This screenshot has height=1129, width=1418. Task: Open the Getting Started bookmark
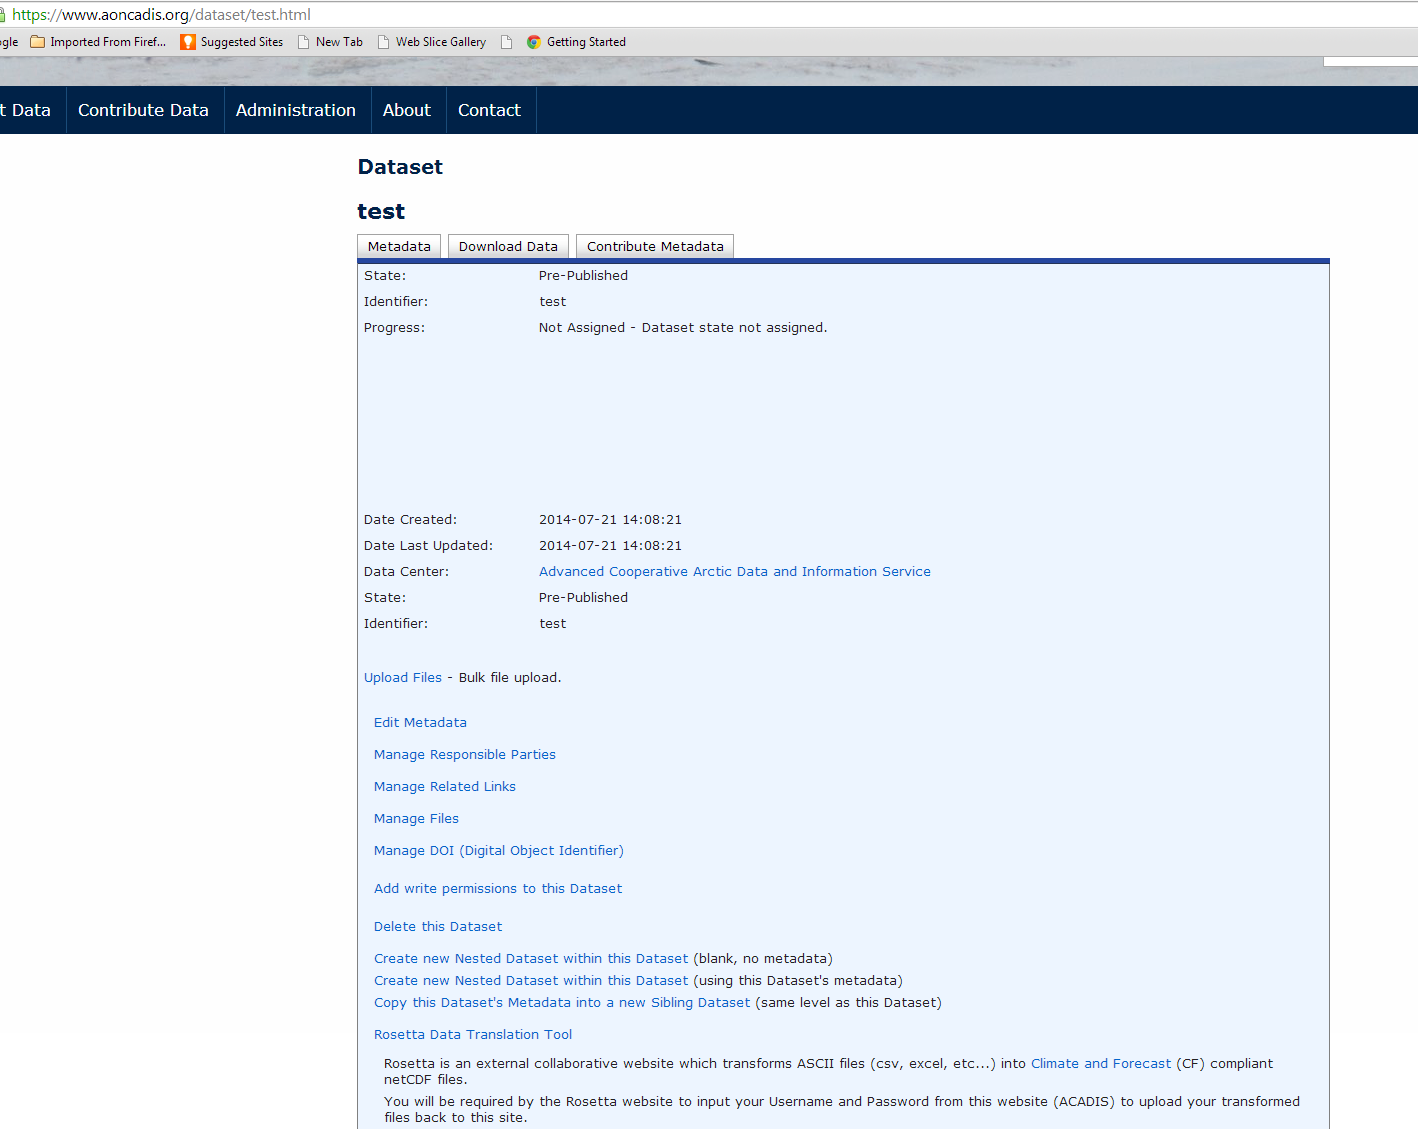click(577, 42)
